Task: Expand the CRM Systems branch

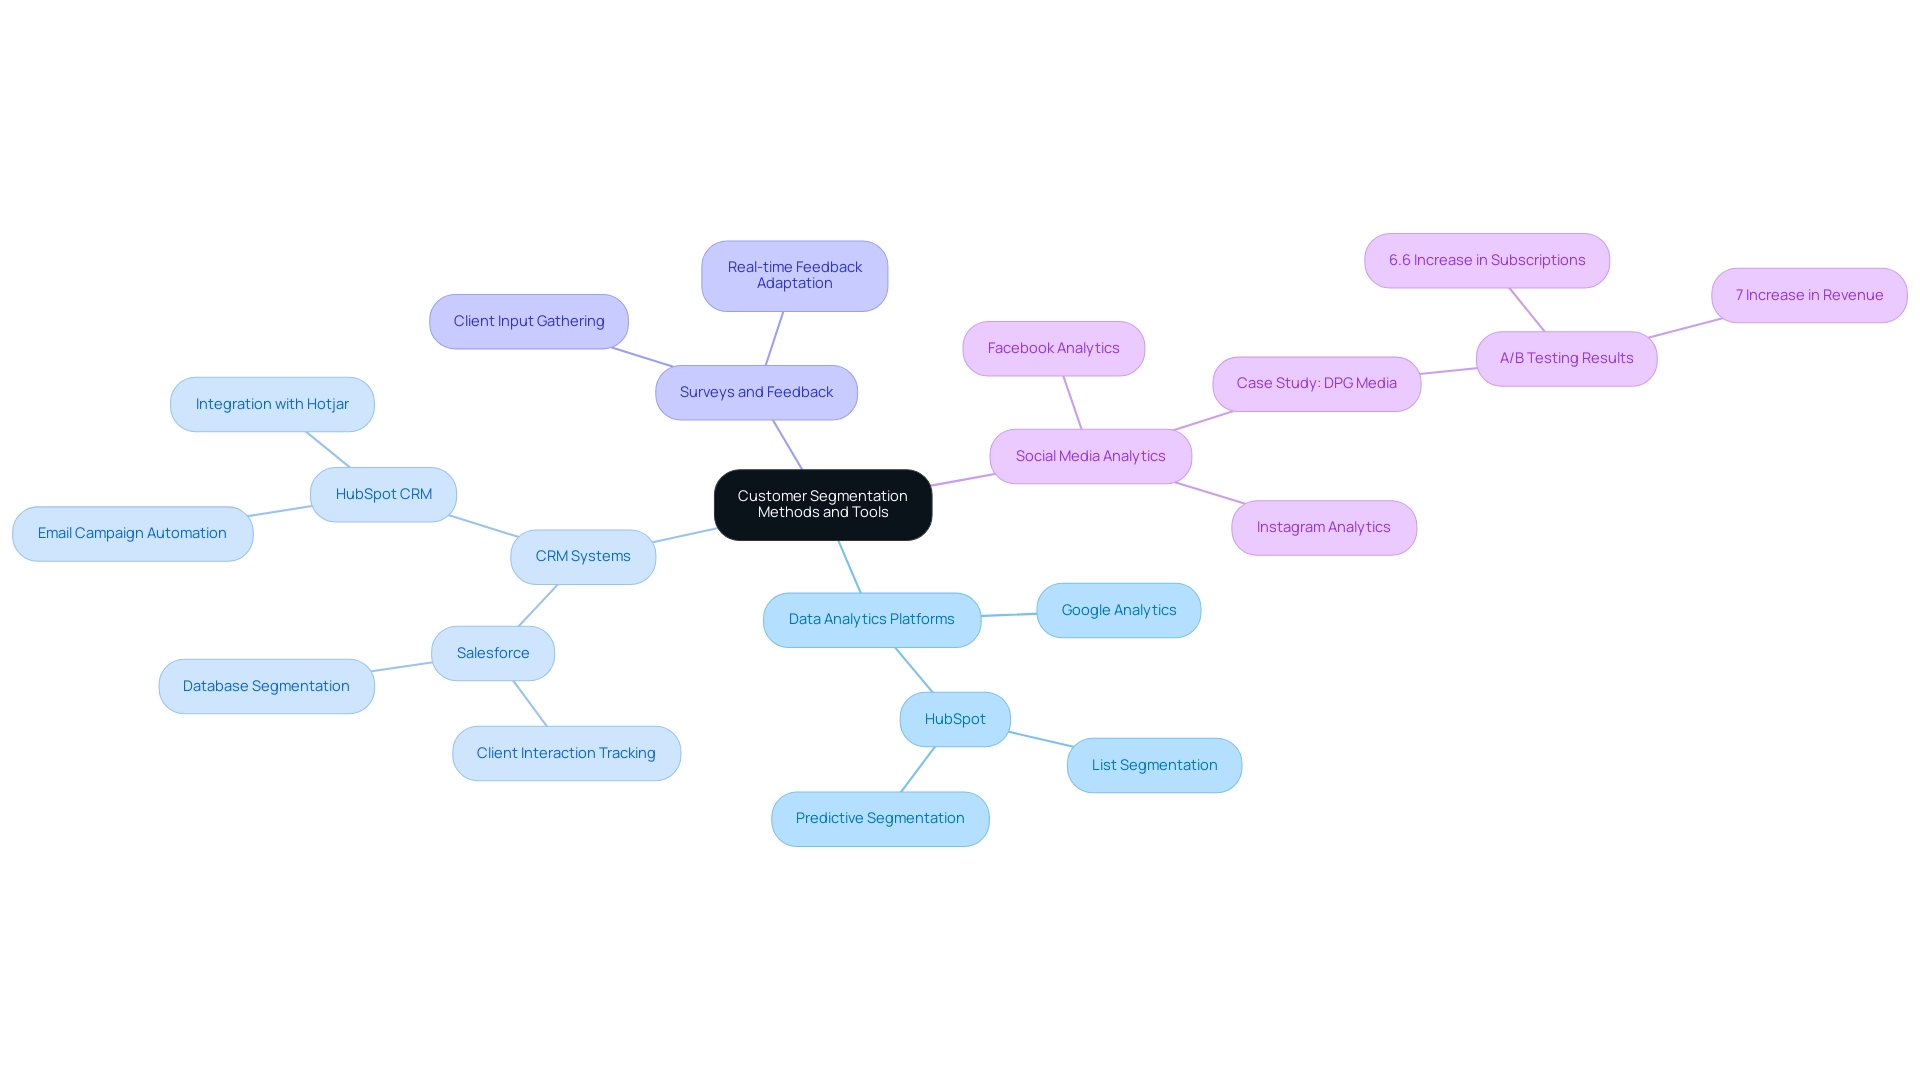Action: (583, 555)
